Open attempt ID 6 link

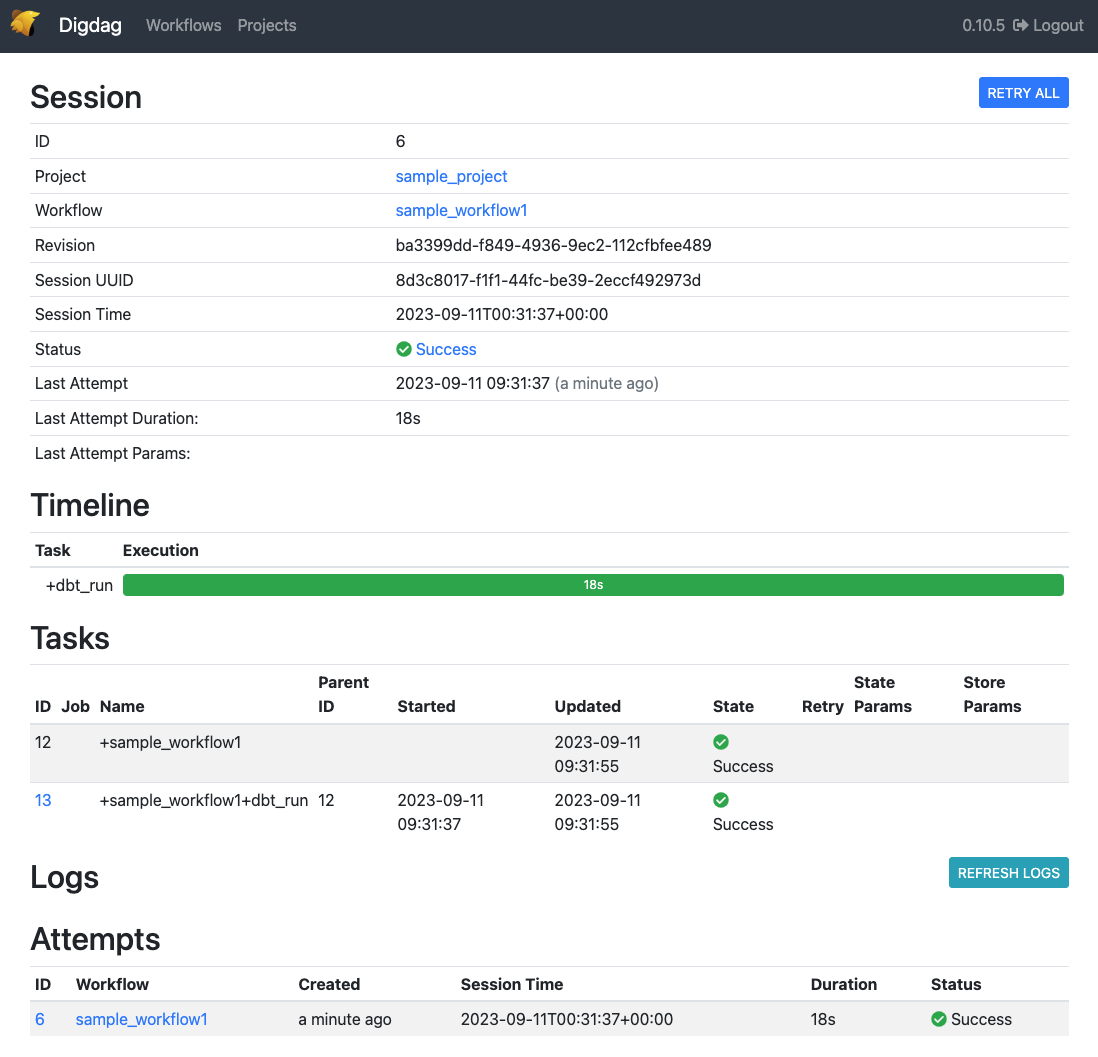point(40,1019)
